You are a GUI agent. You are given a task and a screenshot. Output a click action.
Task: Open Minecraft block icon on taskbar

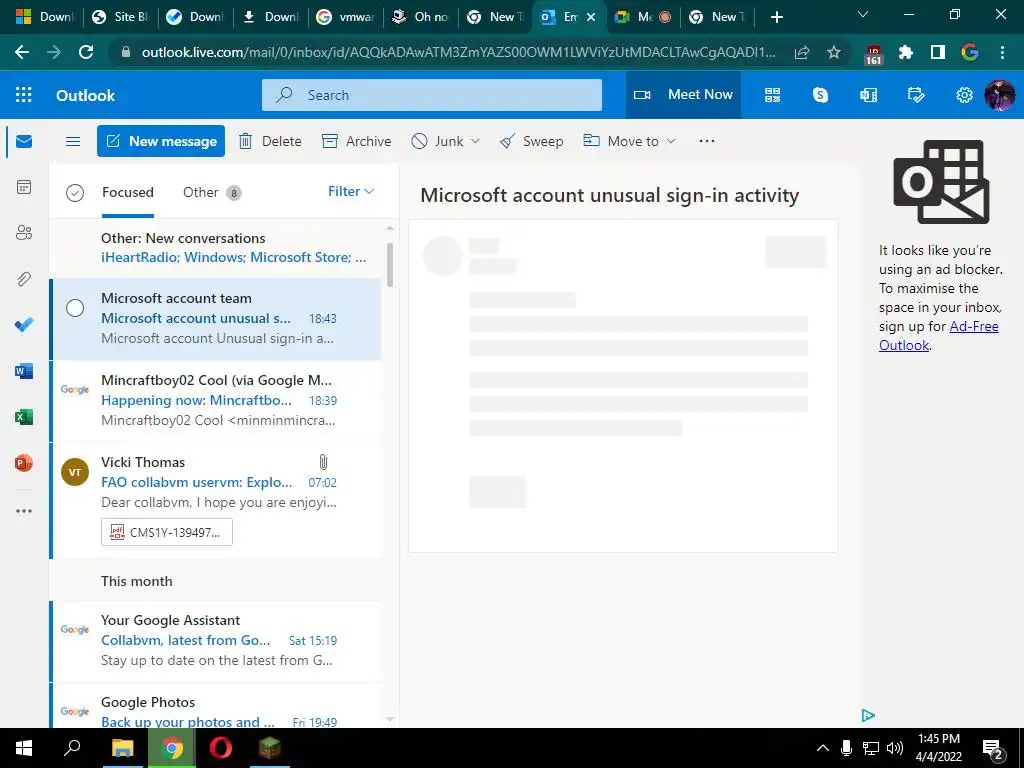pos(270,748)
